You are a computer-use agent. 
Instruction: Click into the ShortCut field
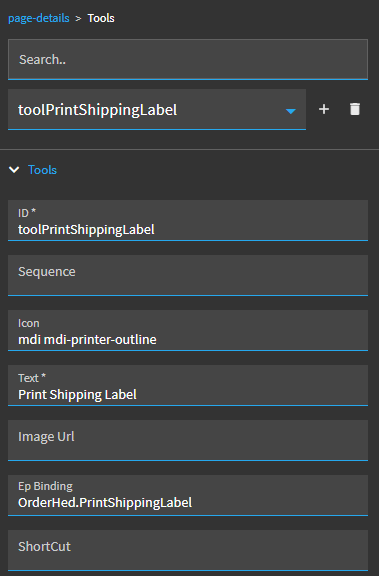click(188, 550)
